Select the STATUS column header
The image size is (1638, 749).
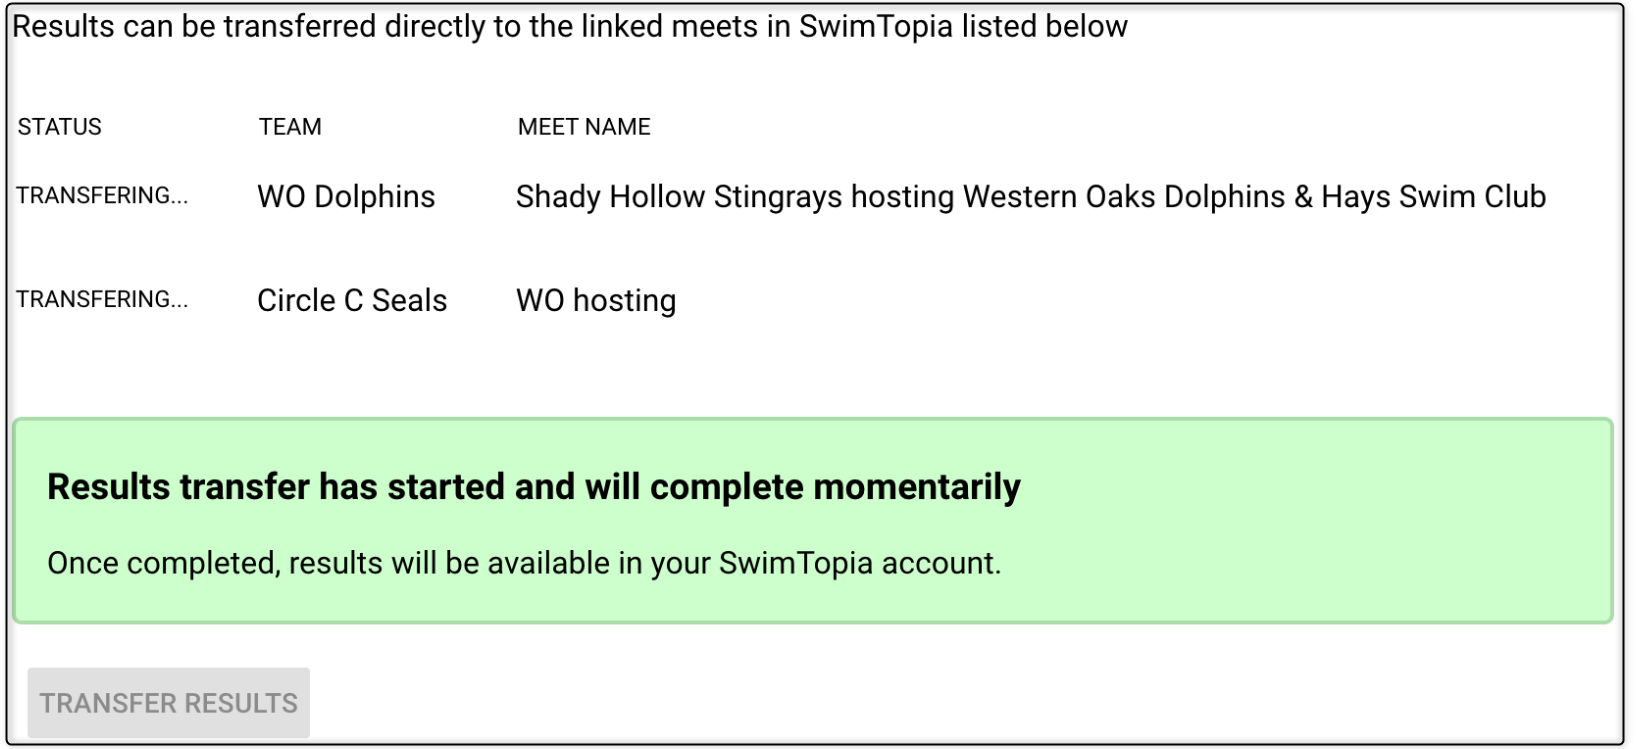60,127
